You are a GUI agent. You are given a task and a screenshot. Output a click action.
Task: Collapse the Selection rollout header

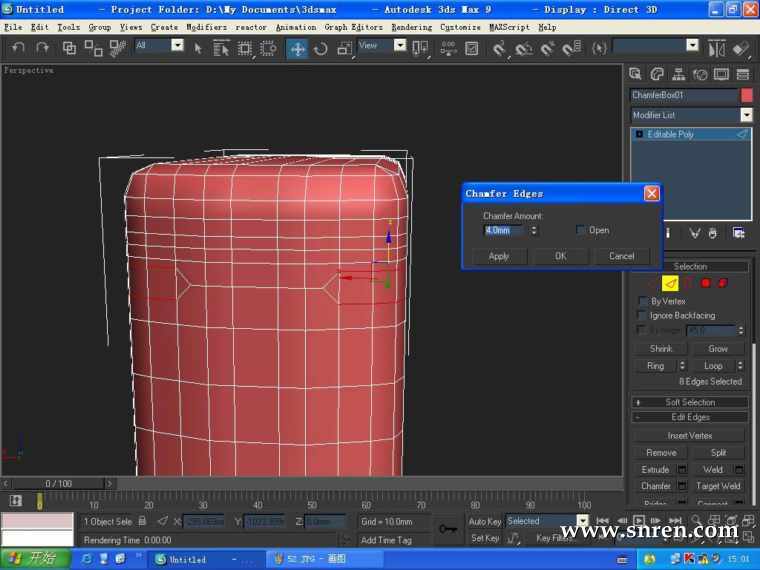[x=690, y=267]
